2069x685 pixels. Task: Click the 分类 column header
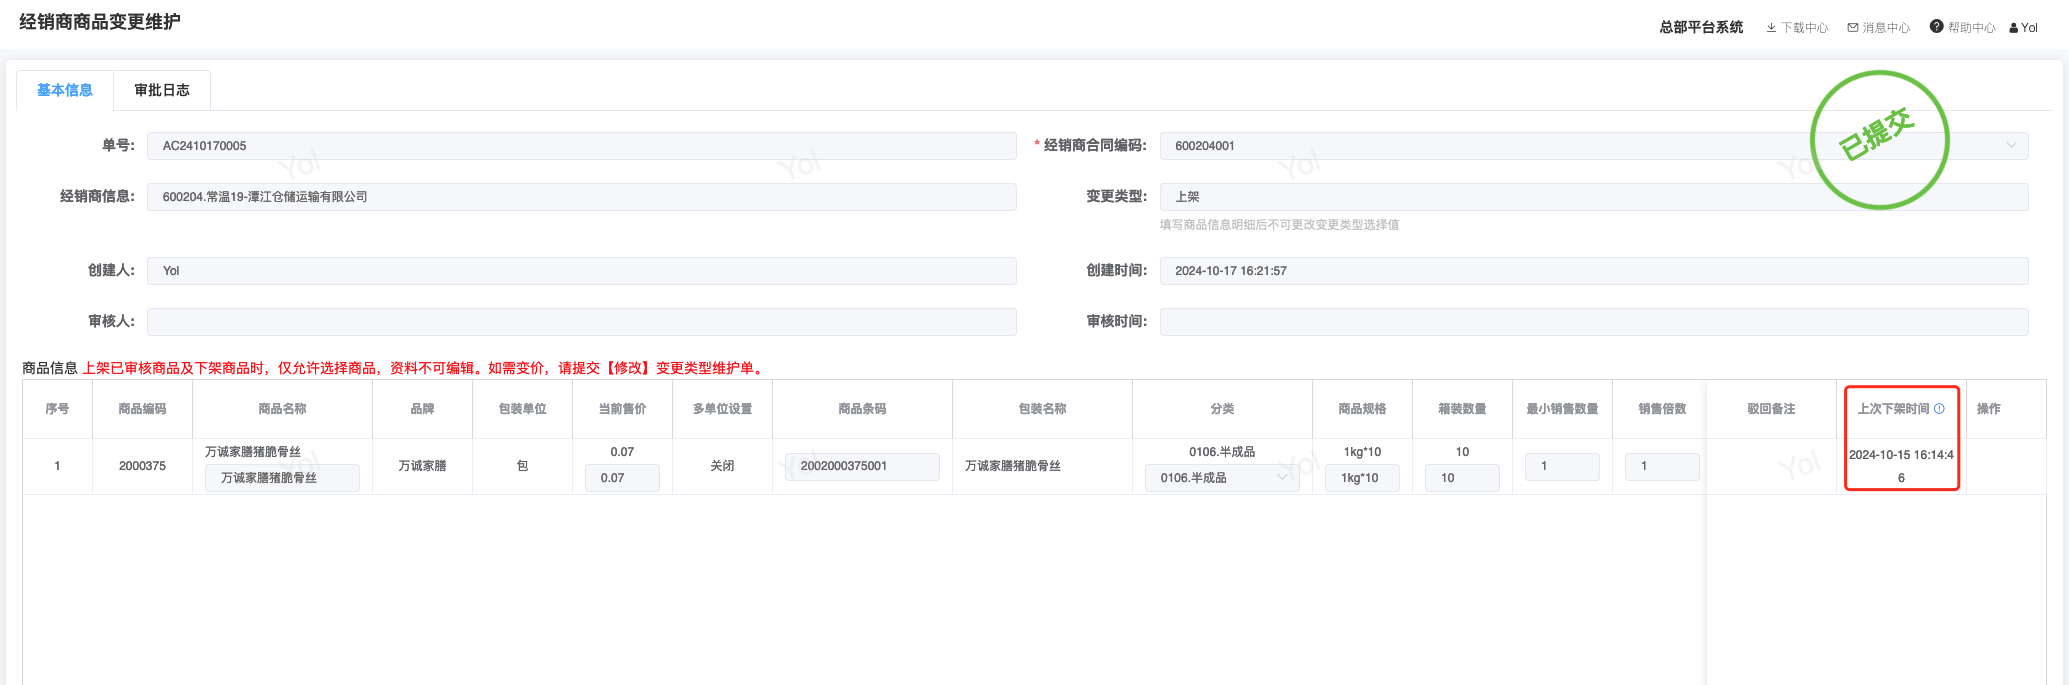coord(1222,409)
